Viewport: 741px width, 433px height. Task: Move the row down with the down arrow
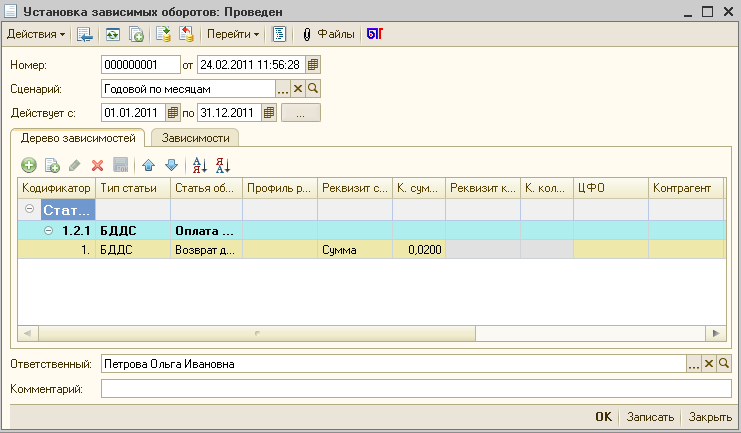click(x=171, y=165)
